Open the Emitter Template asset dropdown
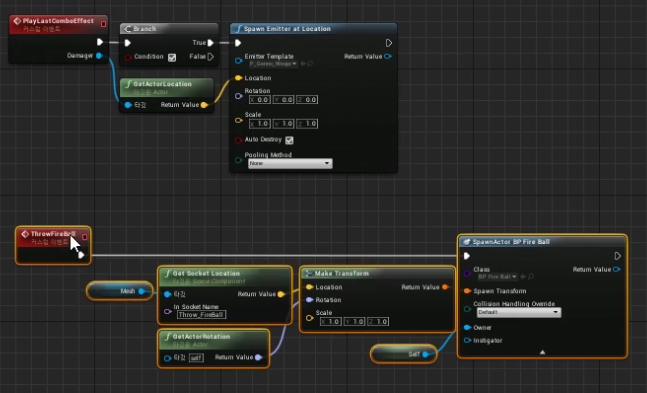Viewport: 647px width, 393px height. 273,64
